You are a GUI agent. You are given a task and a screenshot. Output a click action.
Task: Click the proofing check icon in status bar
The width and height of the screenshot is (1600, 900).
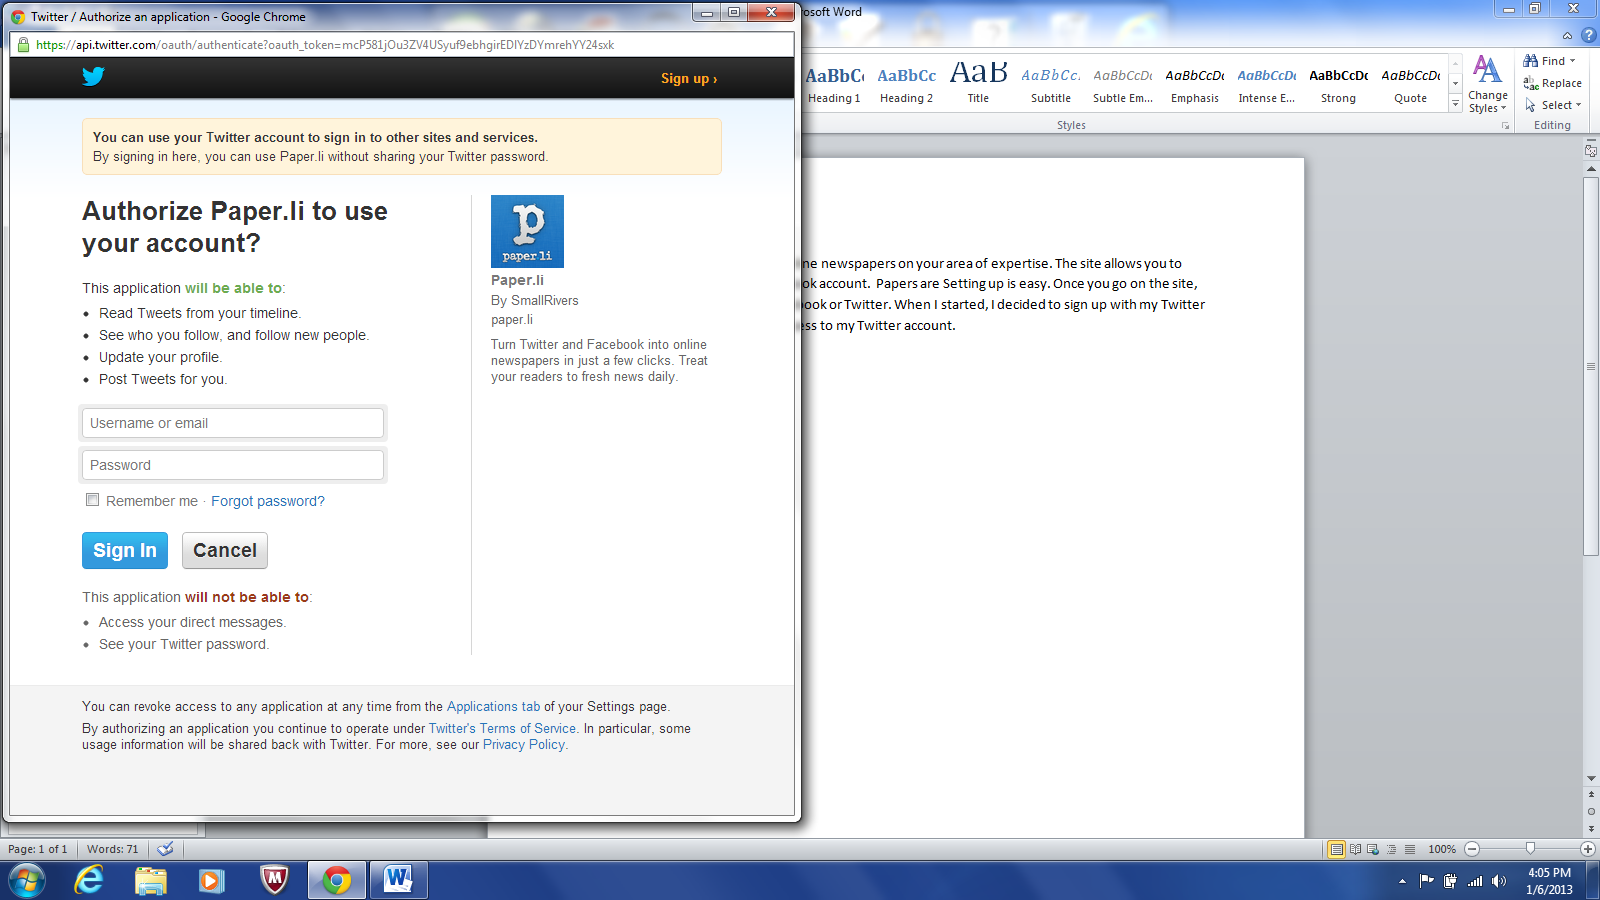[x=166, y=849]
